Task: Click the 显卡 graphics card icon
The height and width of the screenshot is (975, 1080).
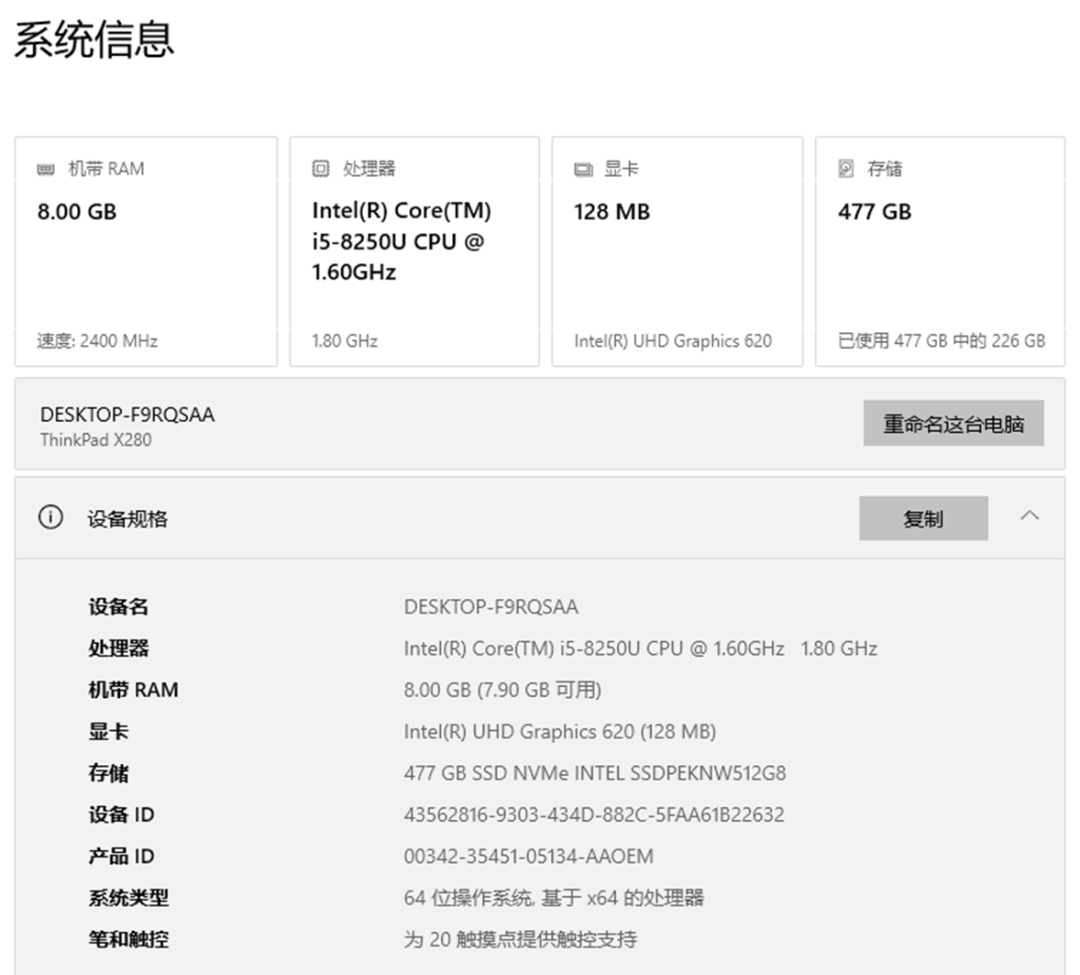Action: (x=584, y=169)
